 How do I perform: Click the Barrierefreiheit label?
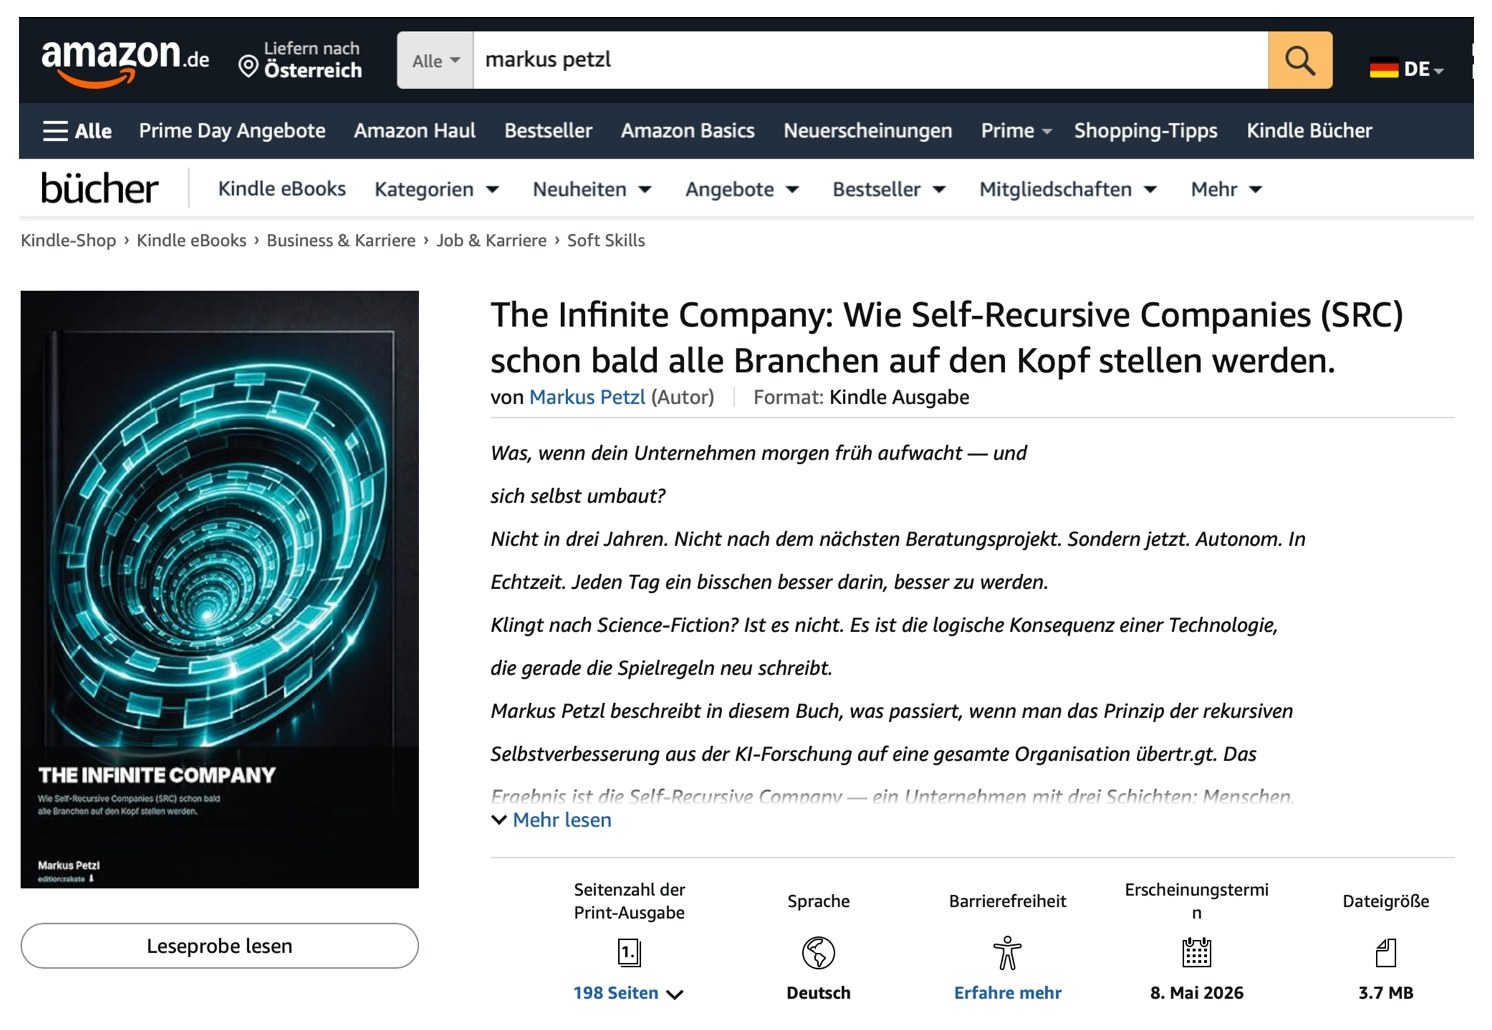point(1007,901)
